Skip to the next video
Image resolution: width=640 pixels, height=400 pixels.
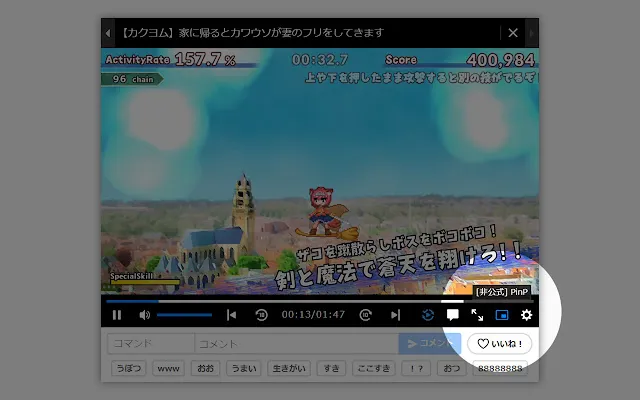tap(396, 315)
